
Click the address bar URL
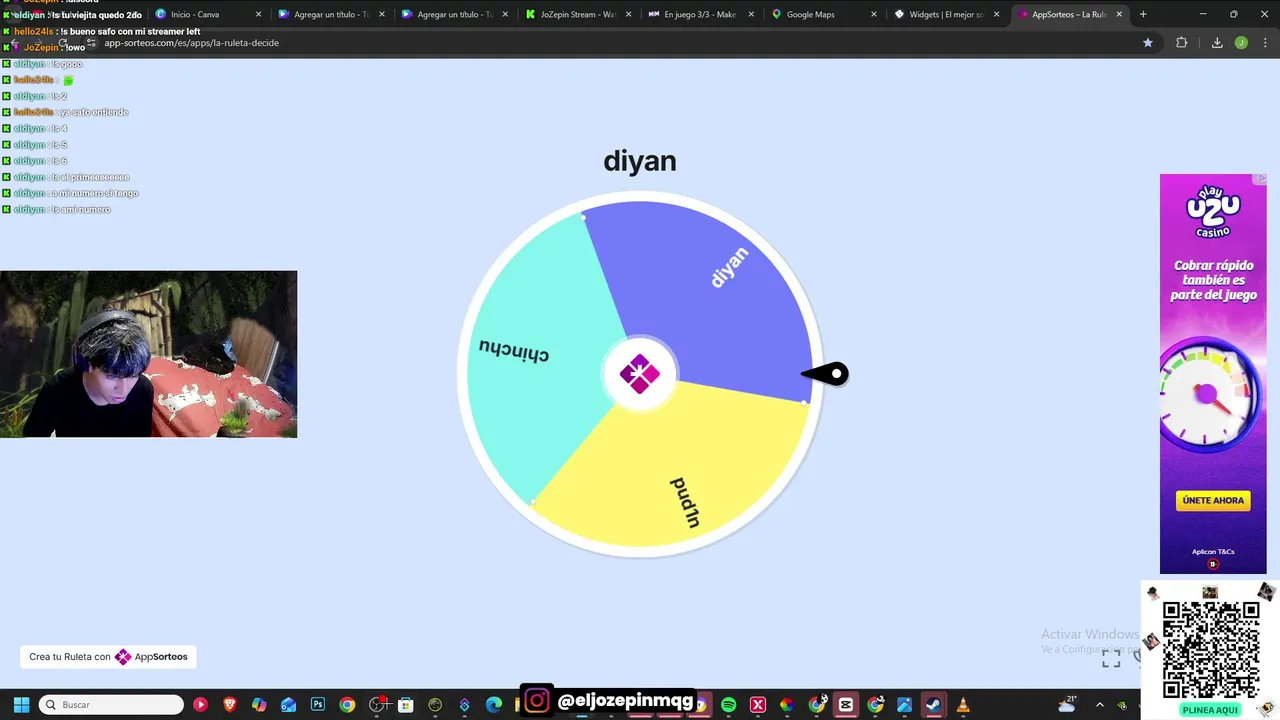coord(191,43)
